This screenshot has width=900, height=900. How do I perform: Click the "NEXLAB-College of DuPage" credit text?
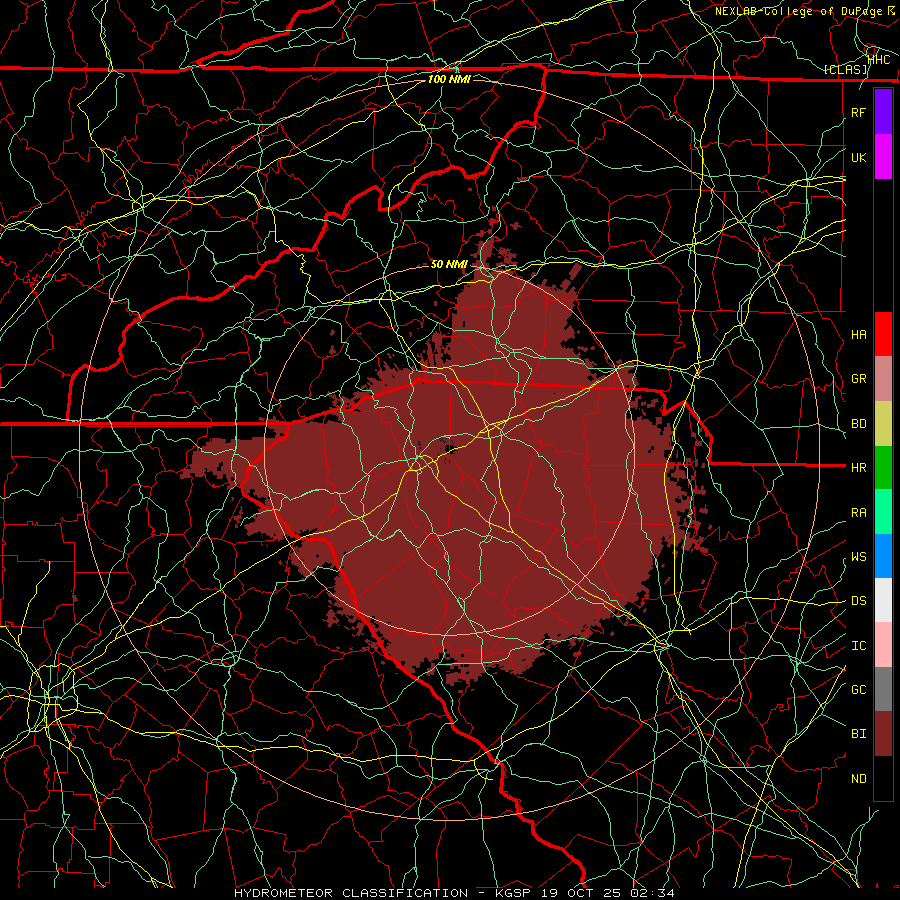click(800, 11)
